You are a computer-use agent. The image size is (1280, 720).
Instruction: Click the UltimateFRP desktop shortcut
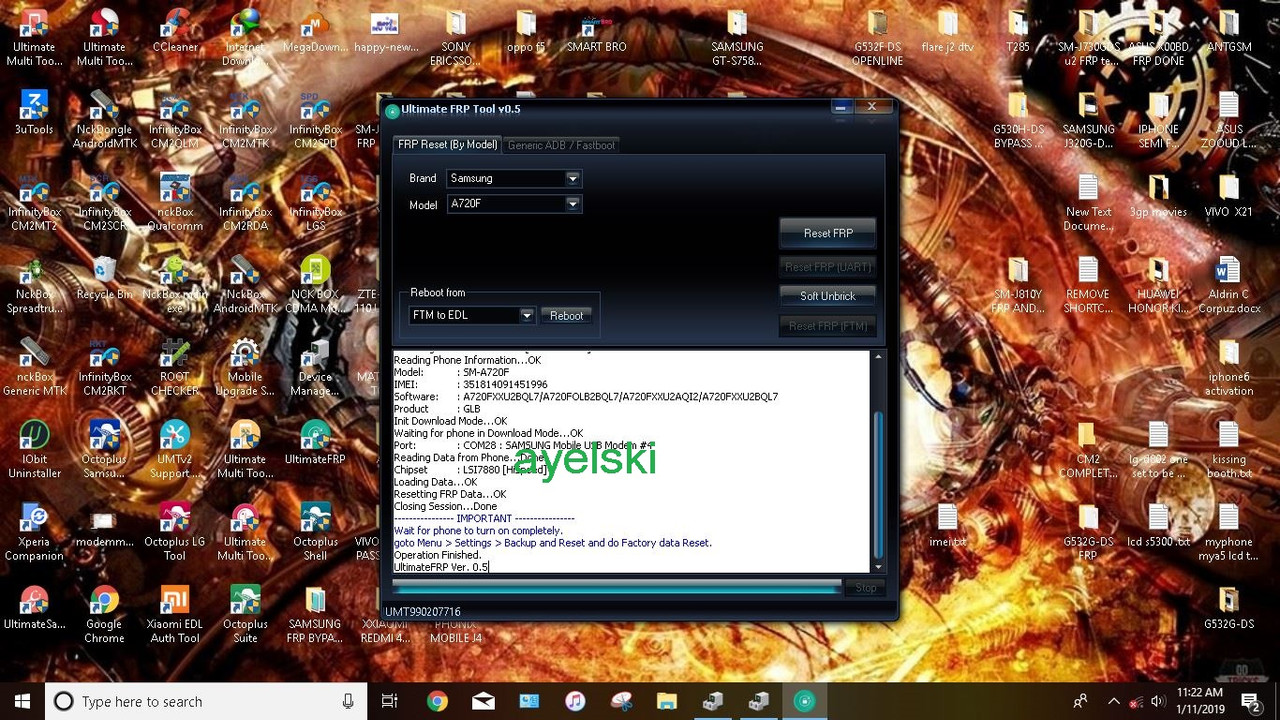315,443
